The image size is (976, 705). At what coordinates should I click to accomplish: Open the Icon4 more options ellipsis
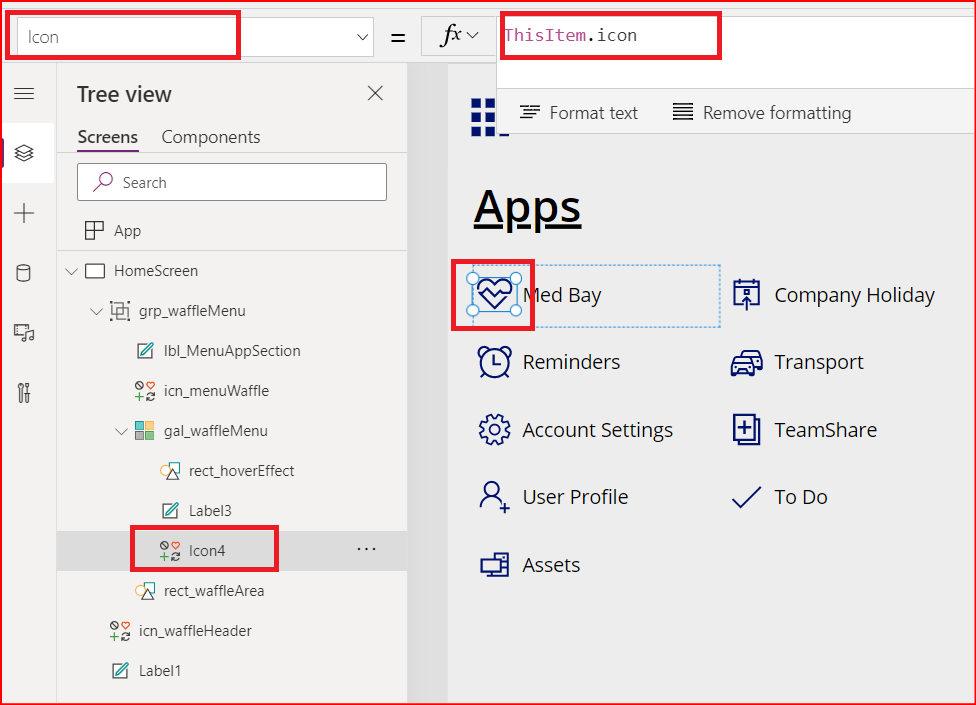[367, 549]
